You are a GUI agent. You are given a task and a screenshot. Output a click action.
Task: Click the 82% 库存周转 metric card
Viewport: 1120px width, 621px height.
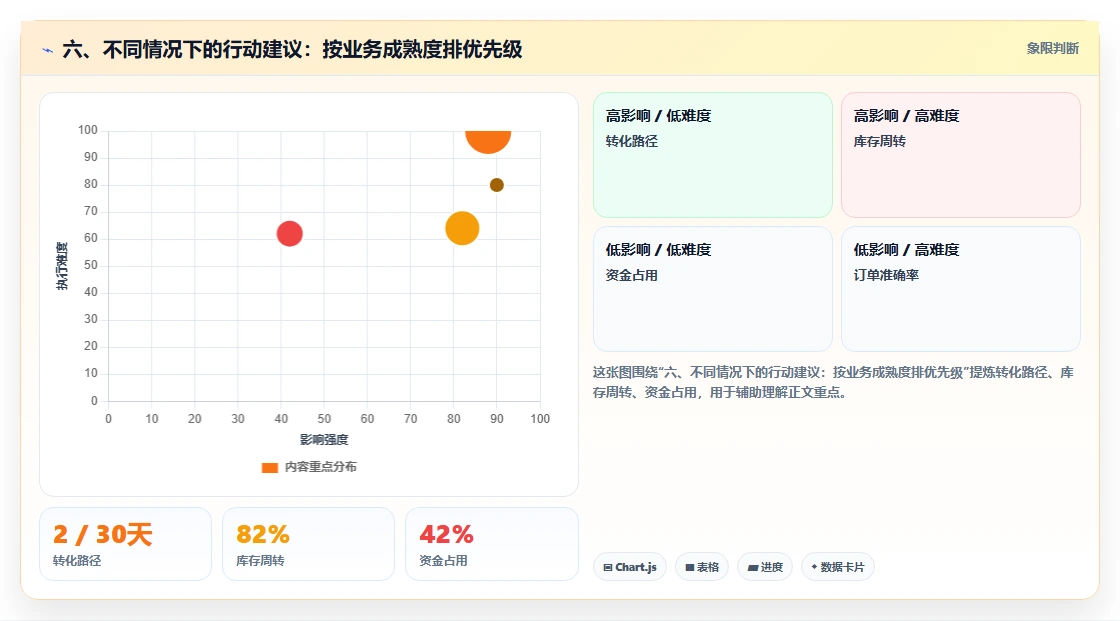point(309,544)
